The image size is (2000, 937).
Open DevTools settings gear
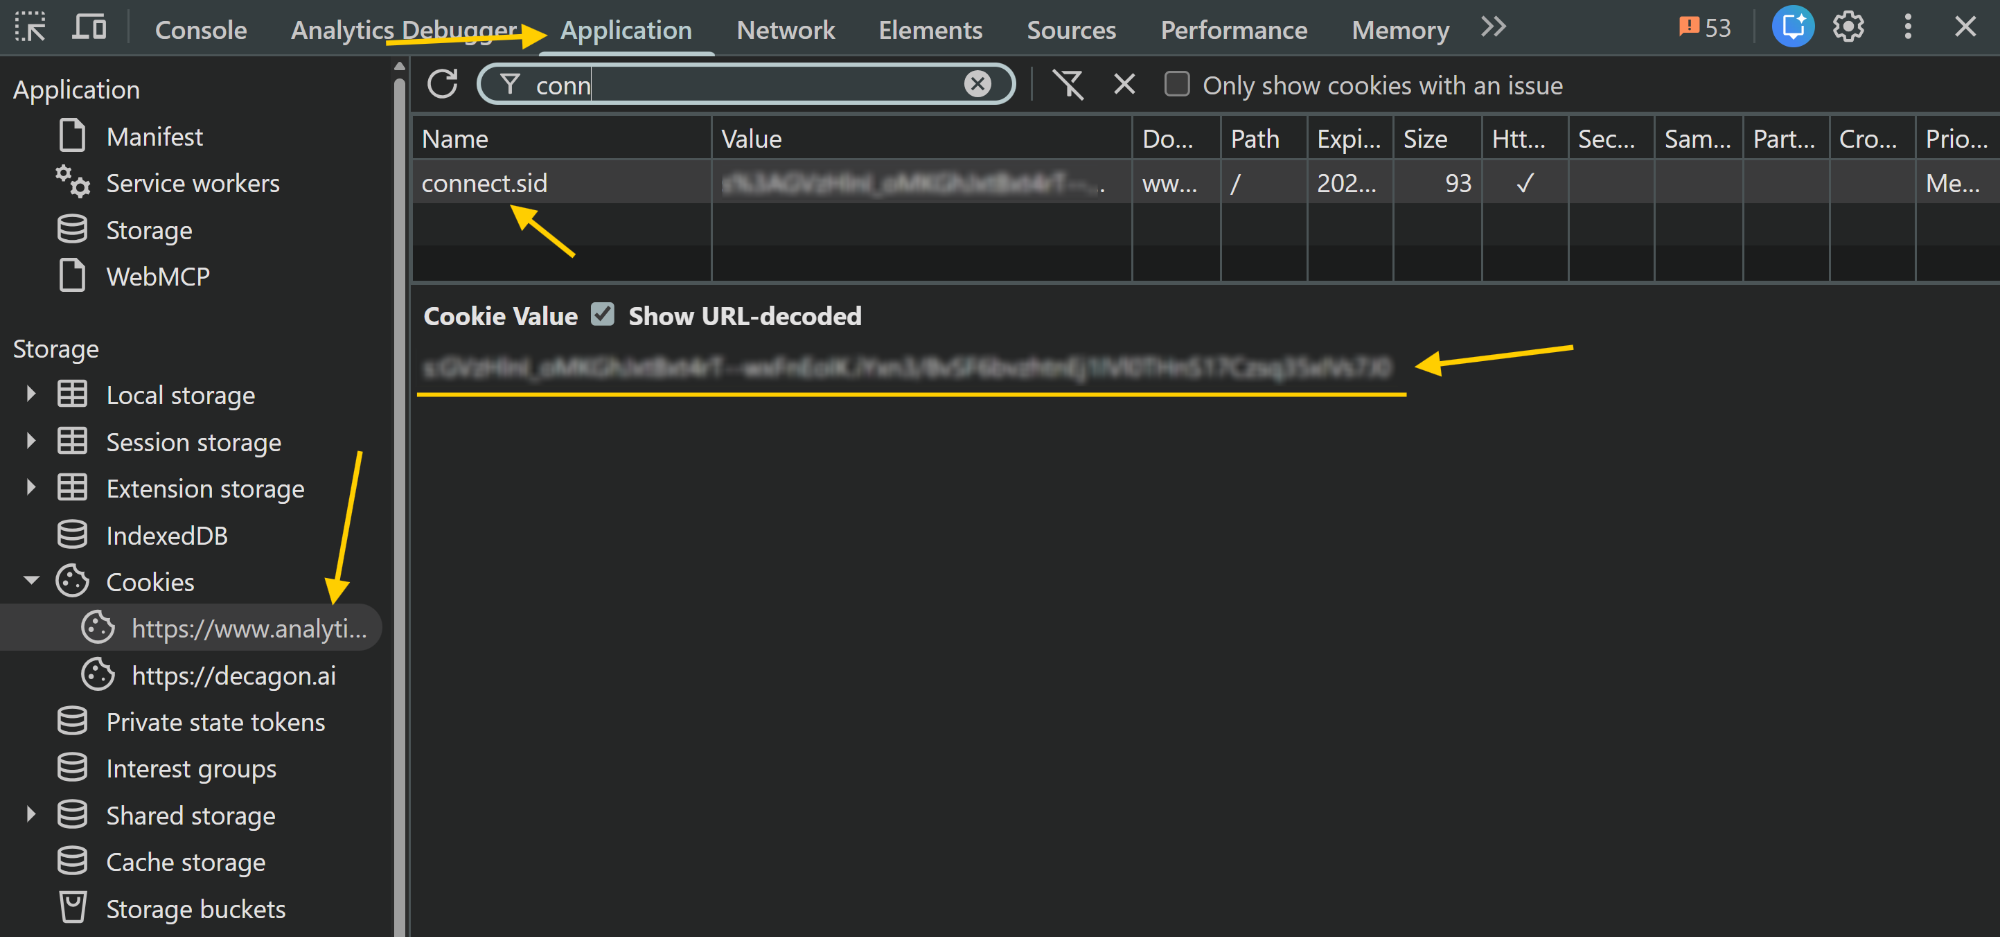coord(1848,27)
